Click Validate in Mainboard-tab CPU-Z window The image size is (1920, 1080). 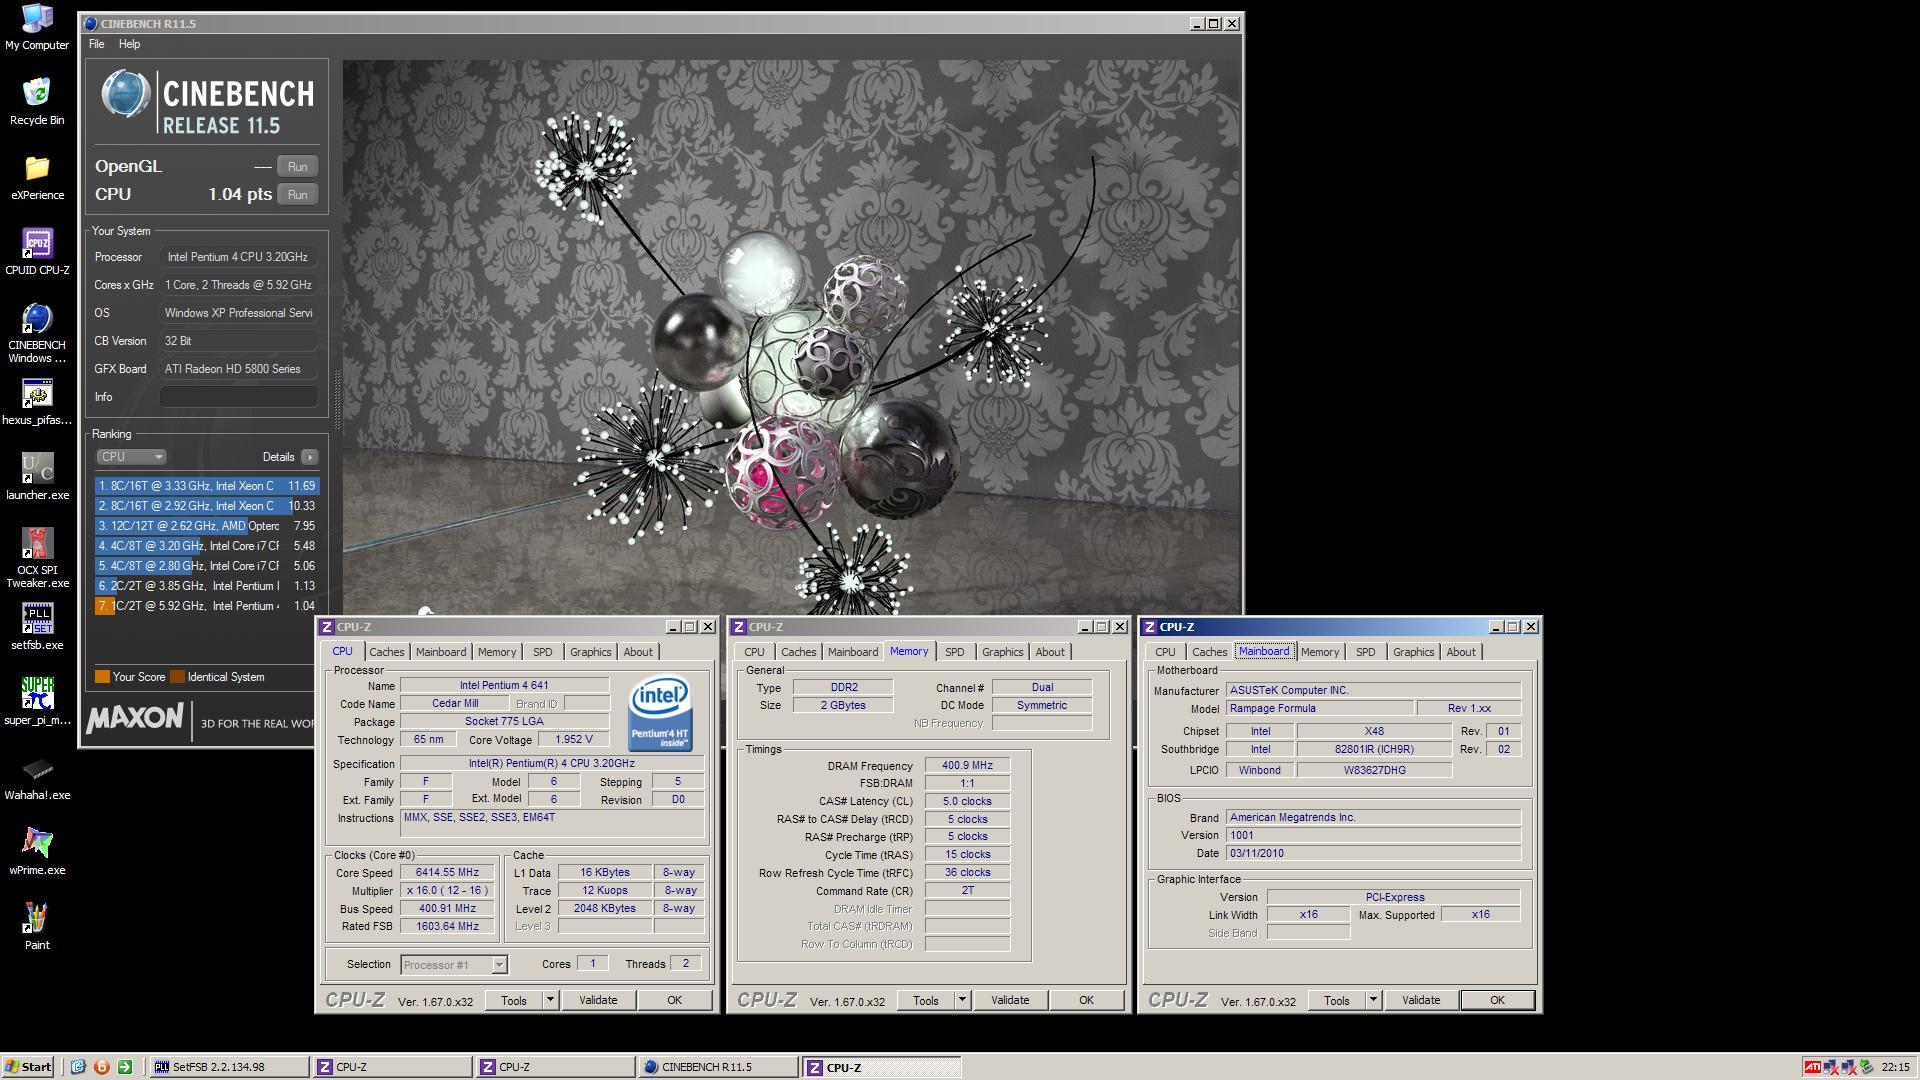pos(1420,1000)
